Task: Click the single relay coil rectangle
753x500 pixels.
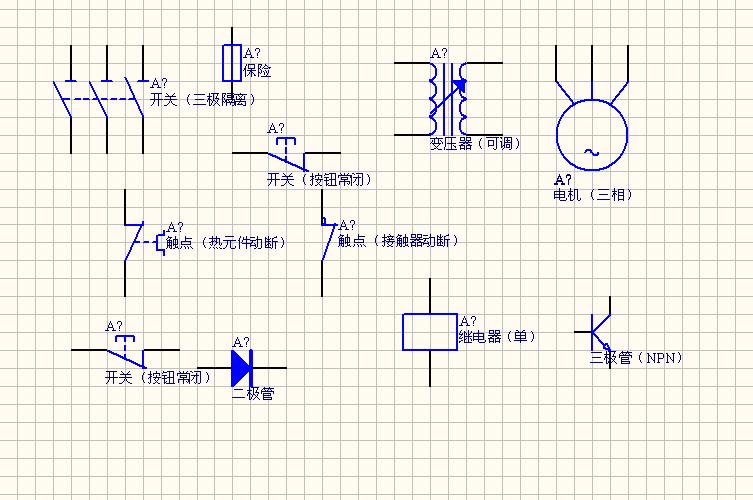Action: point(430,332)
